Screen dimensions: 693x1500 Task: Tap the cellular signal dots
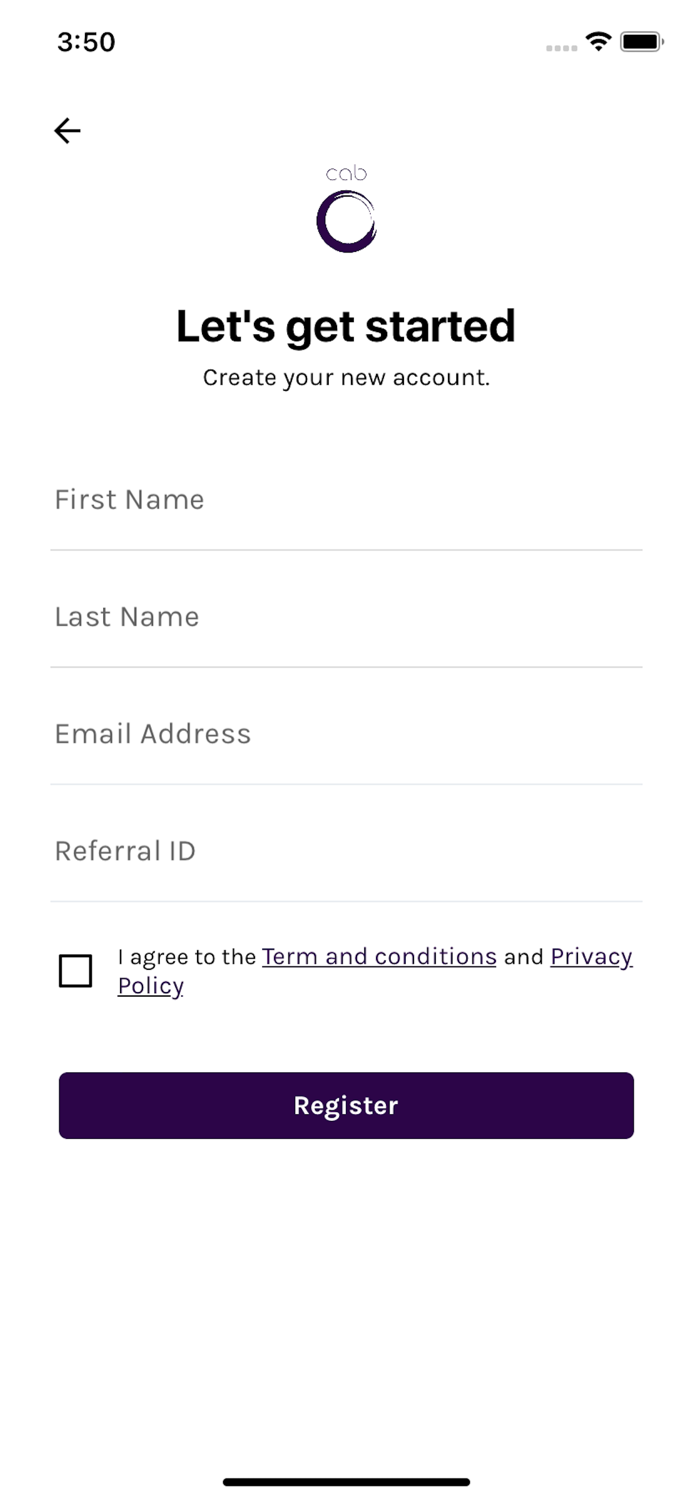click(x=561, y=47)
